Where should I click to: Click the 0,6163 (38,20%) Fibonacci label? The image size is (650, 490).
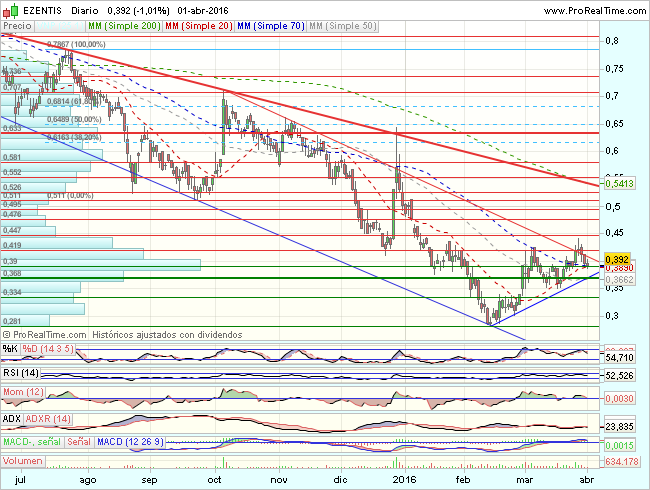pyautogui.click(x=74, y=137)
